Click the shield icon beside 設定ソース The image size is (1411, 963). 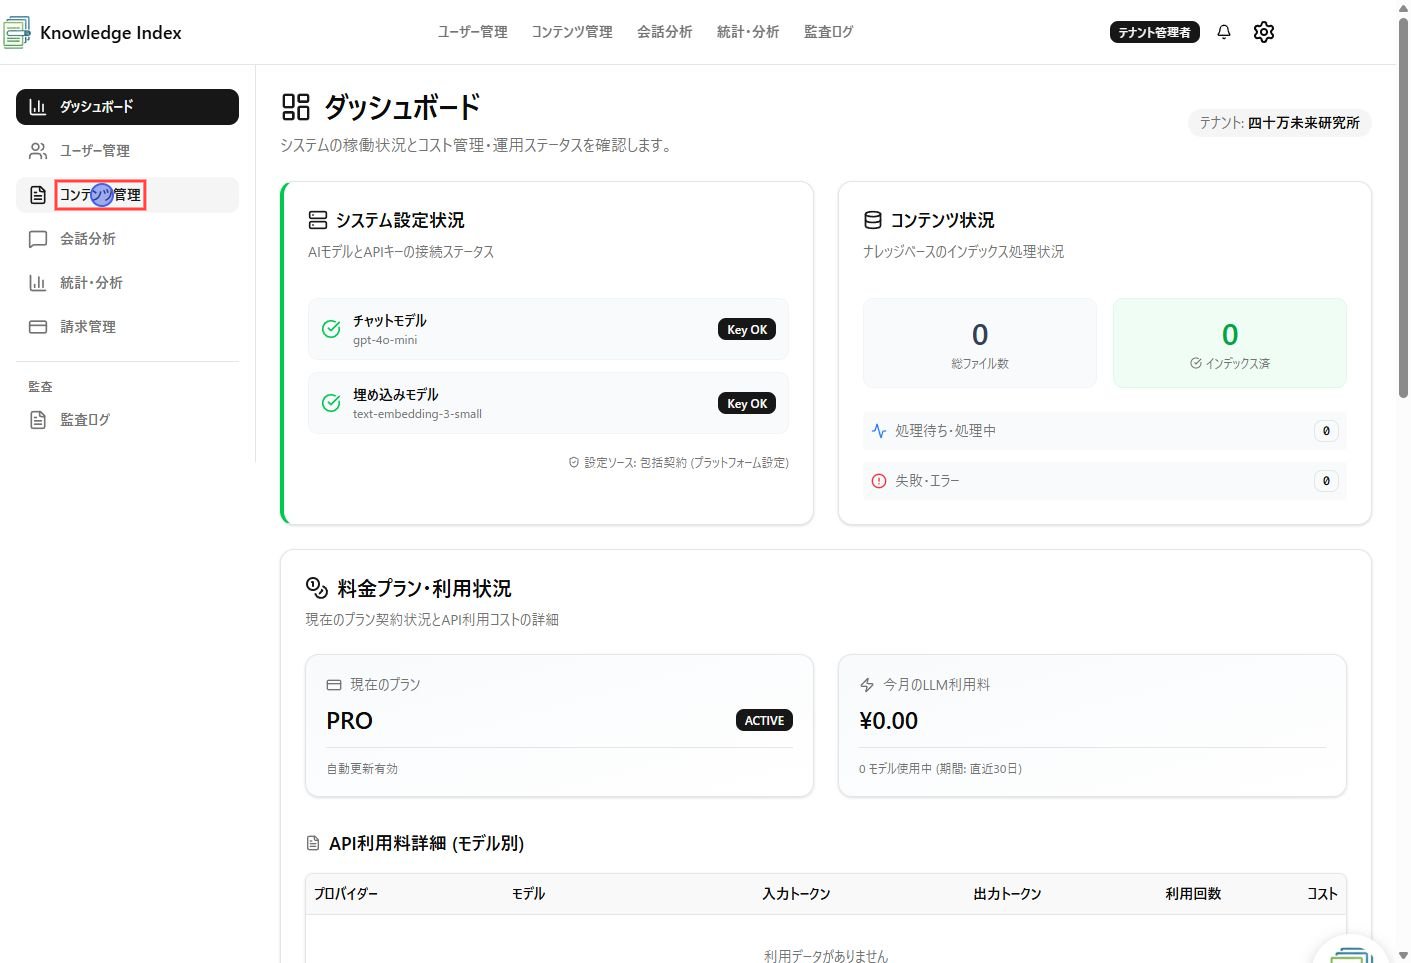(574, 463)
